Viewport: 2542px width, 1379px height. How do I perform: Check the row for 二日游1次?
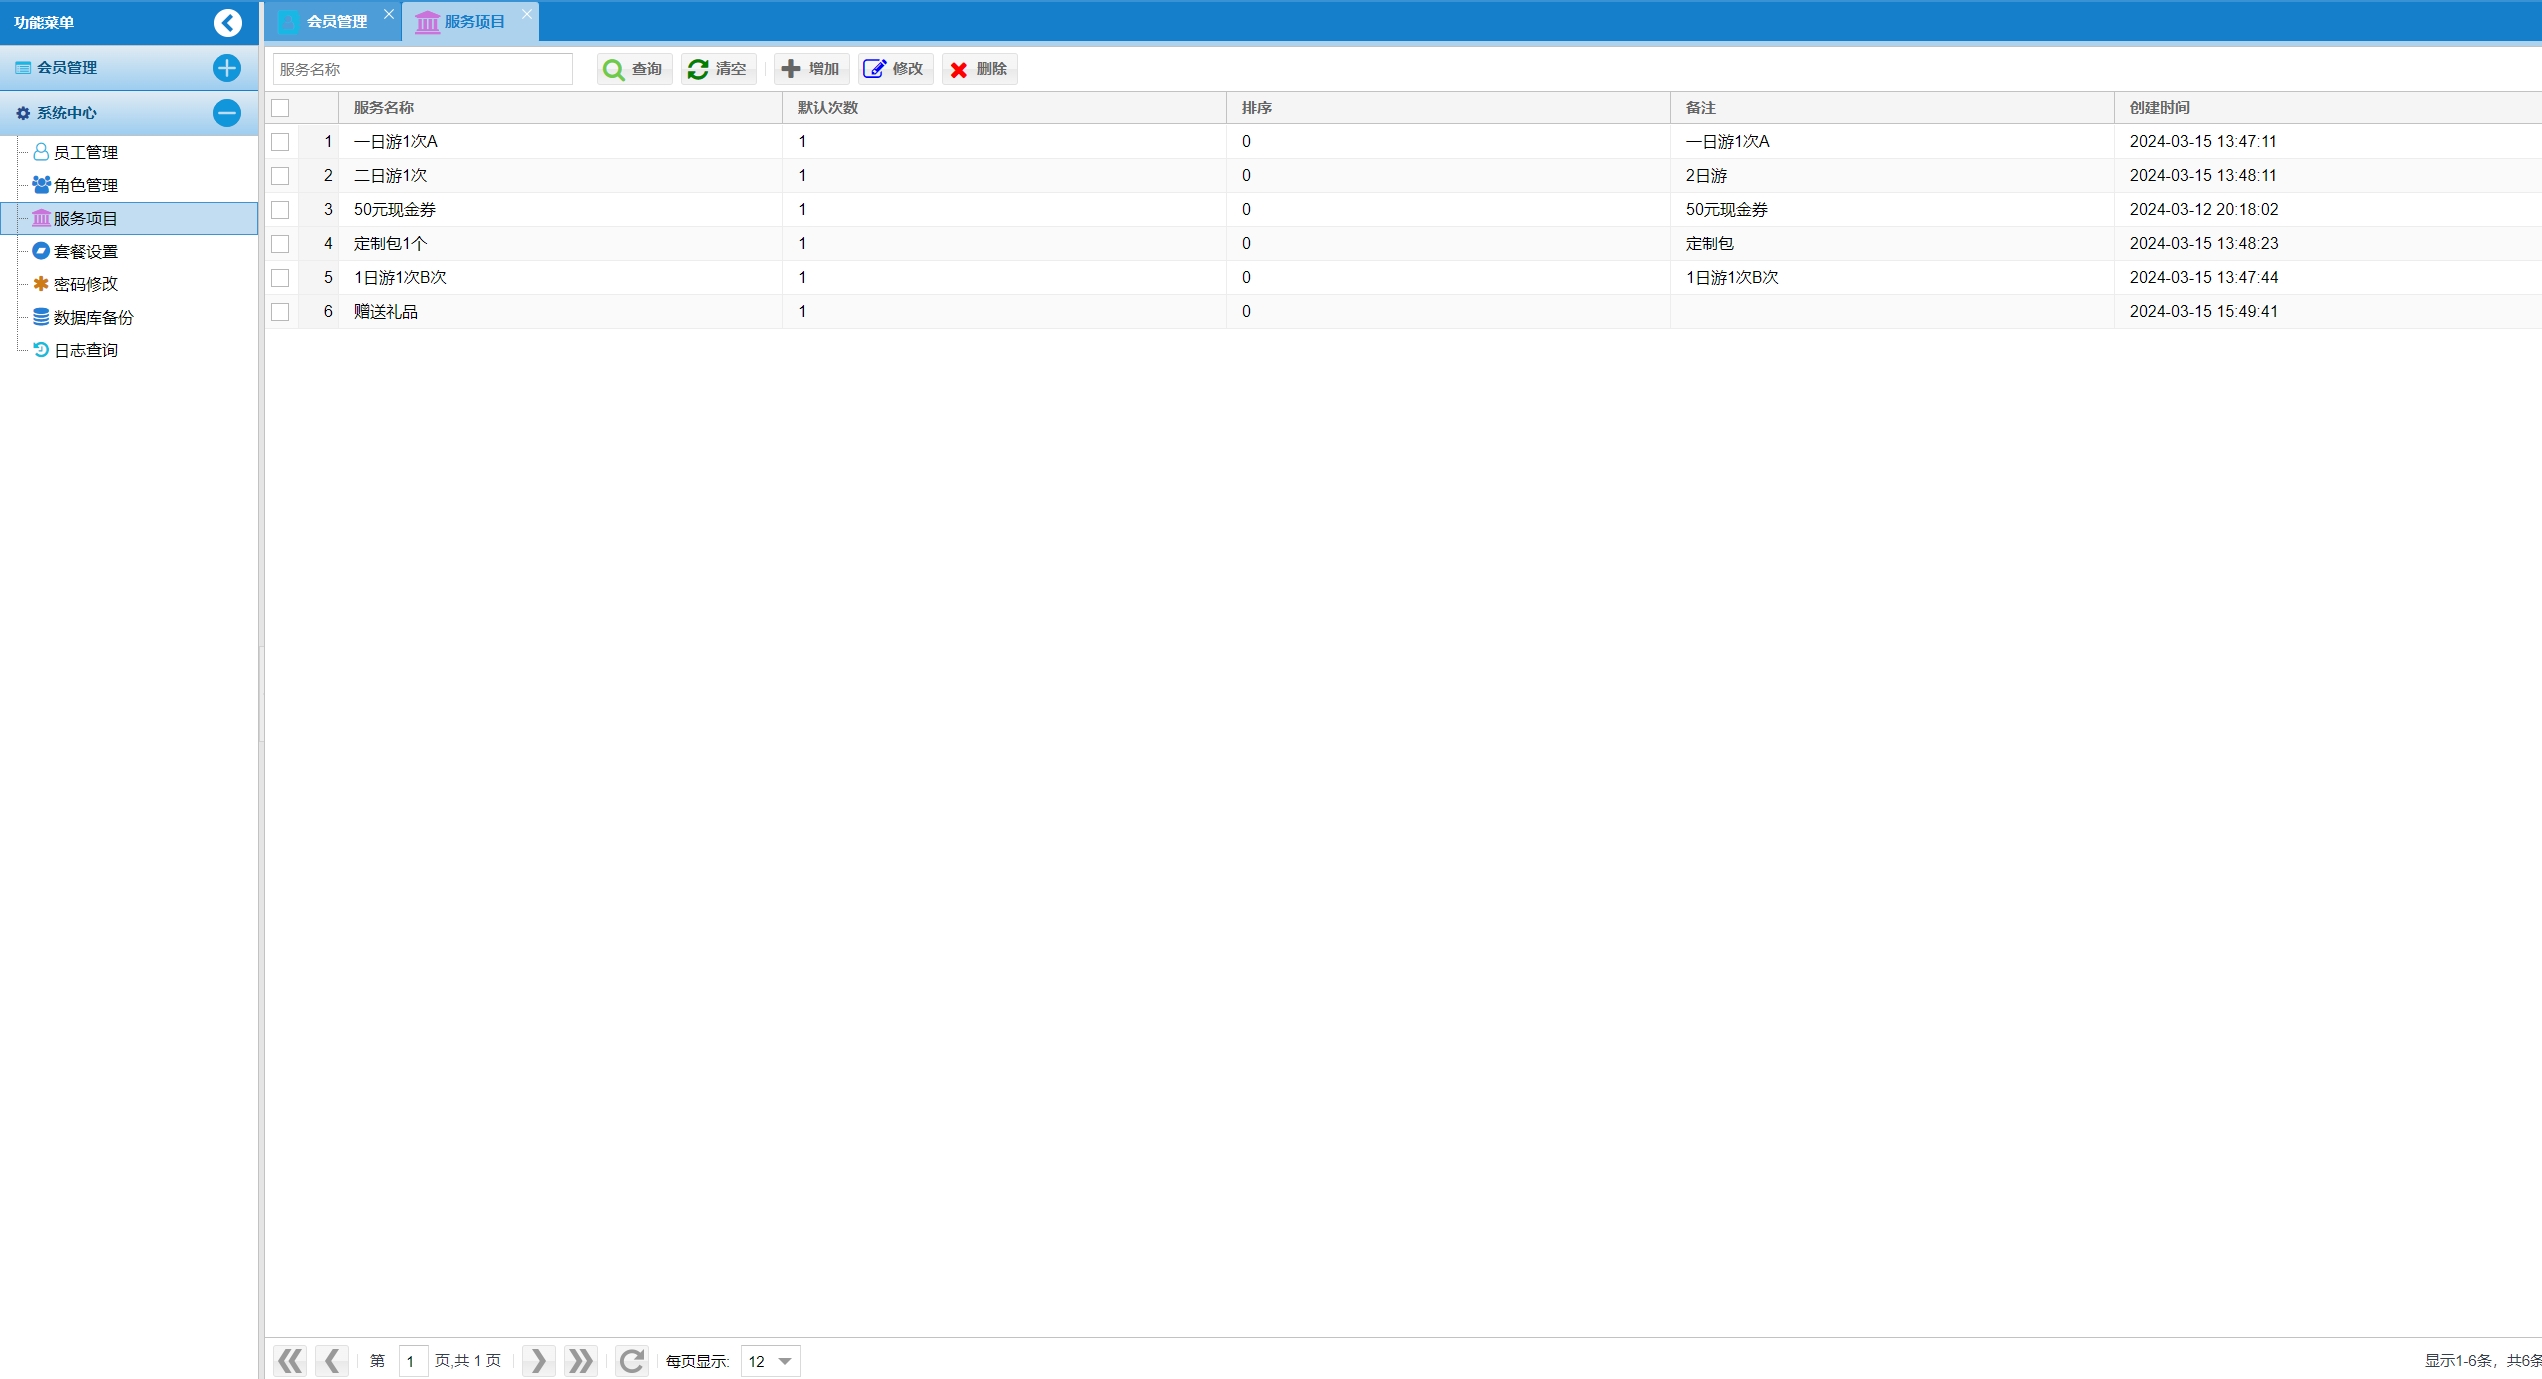click(280, 176)
